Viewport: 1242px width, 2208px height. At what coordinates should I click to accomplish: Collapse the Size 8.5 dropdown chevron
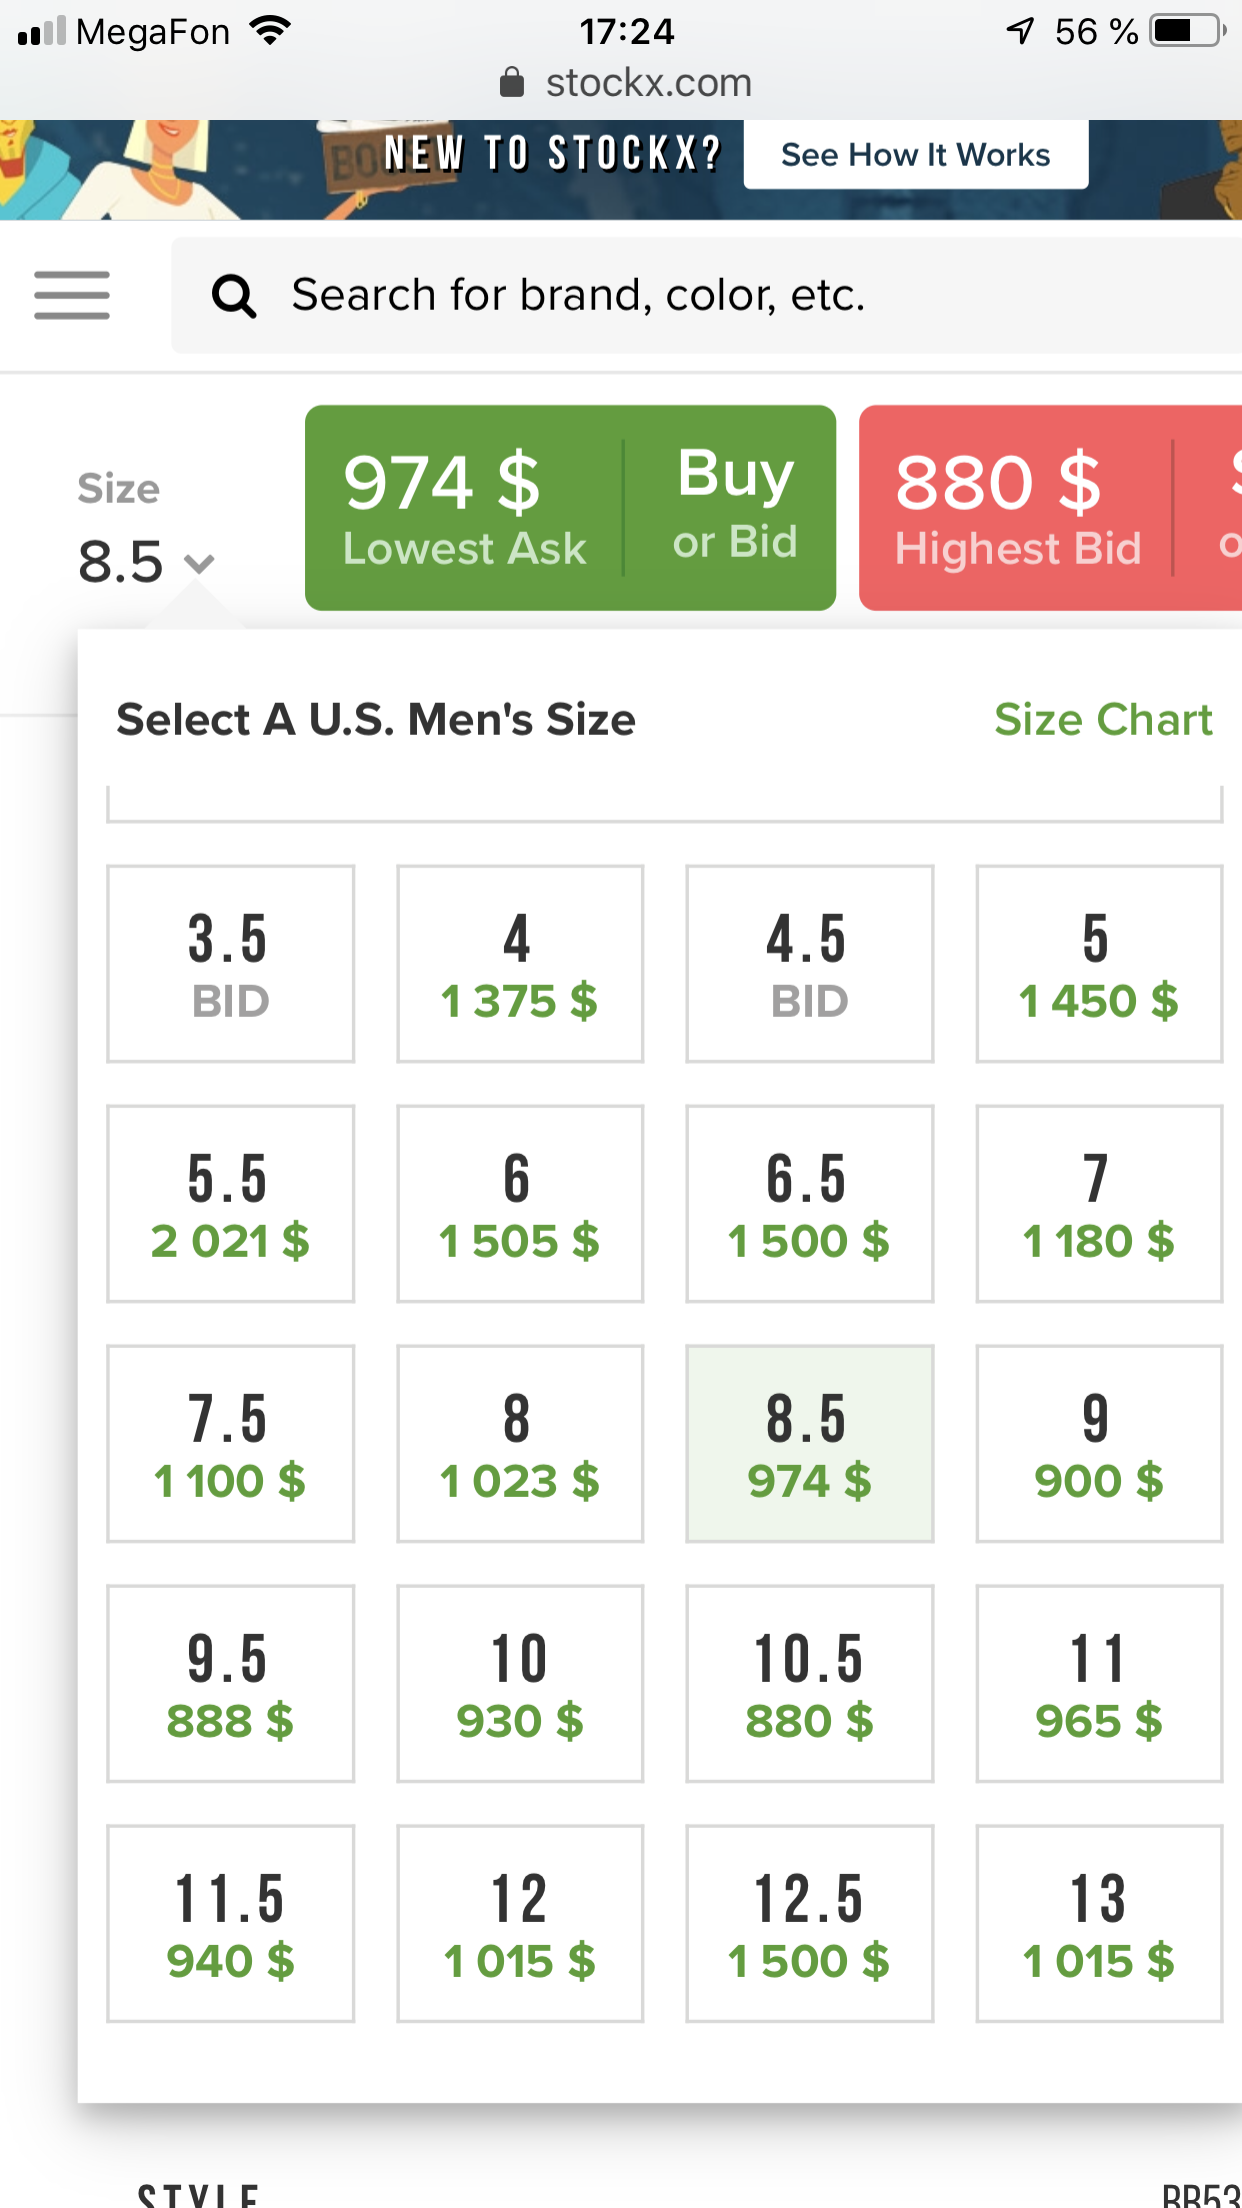pyautogui.click(x=200, y=564)
